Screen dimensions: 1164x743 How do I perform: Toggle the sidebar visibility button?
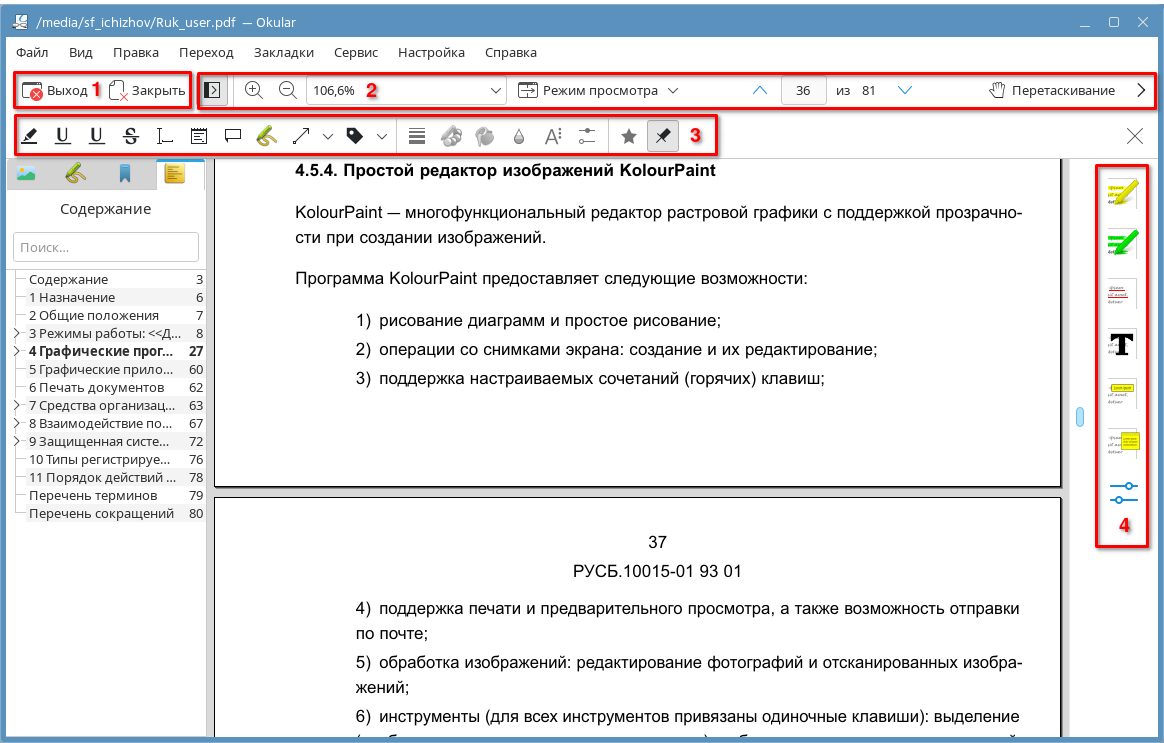pyautogui.click(x=212, y=90)
